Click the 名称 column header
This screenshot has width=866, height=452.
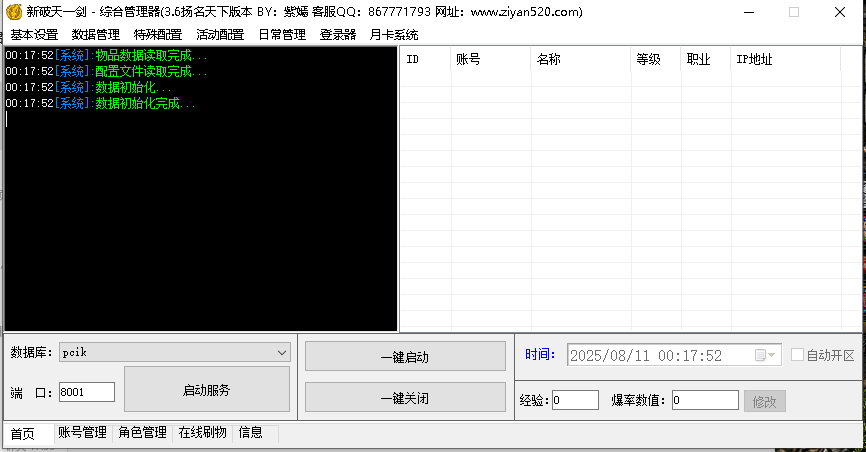(580, 59)
